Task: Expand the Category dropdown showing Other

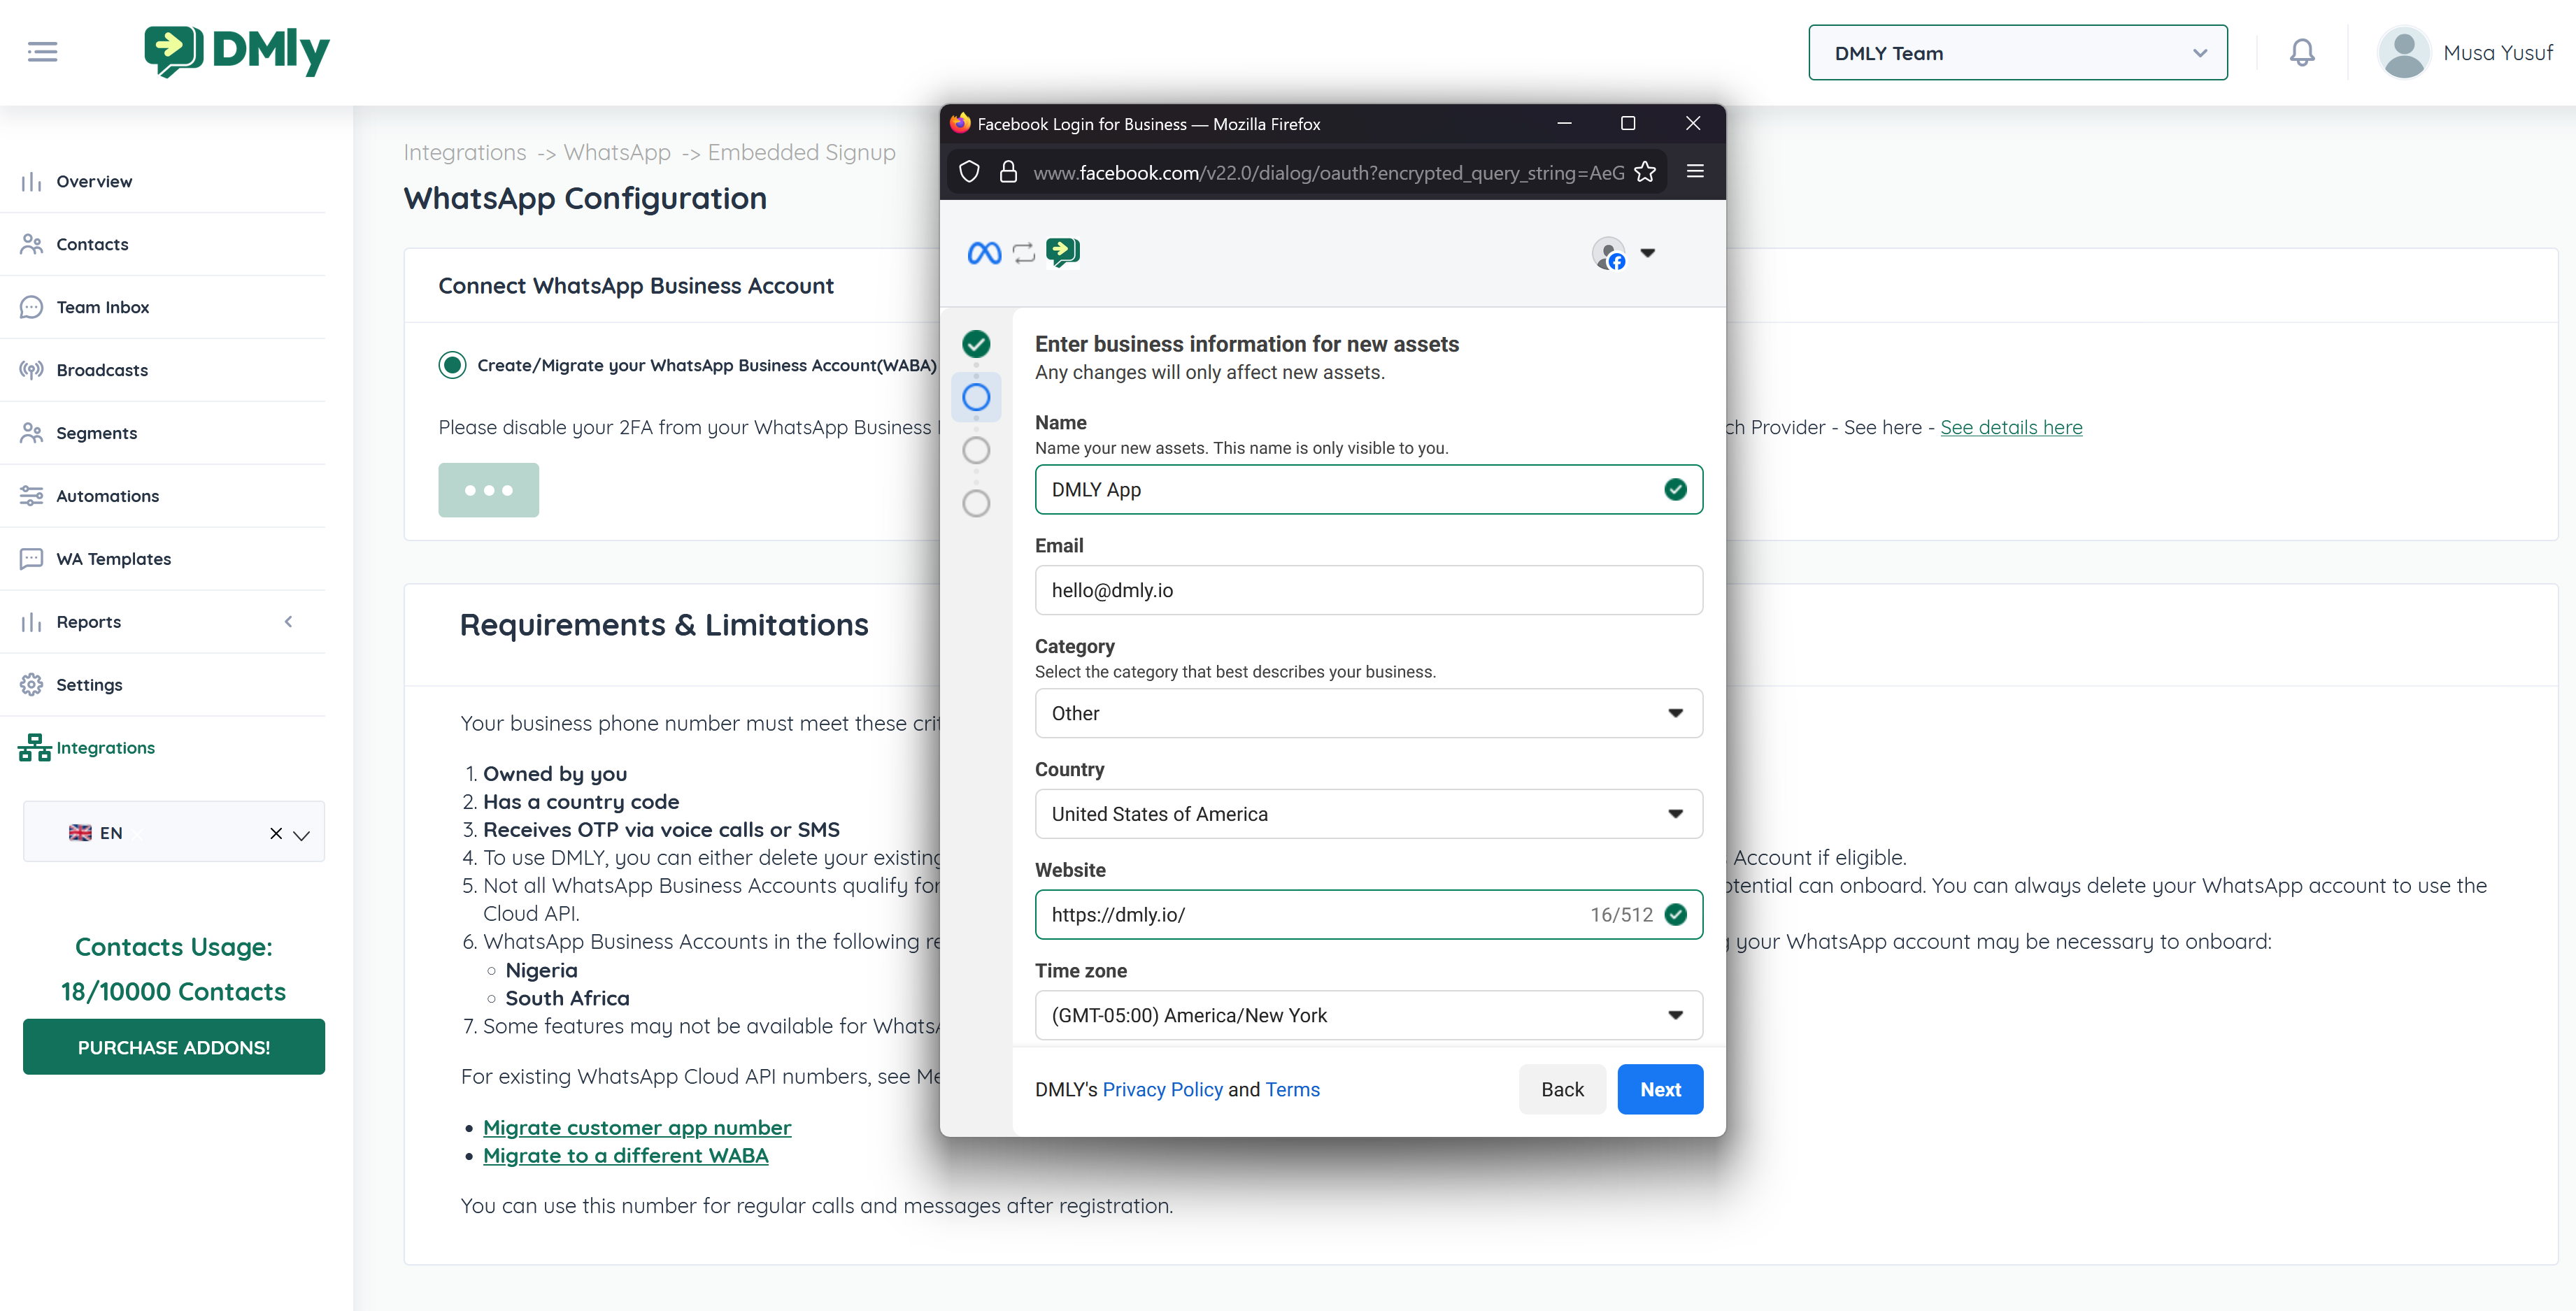Action: click(1368, 713)
